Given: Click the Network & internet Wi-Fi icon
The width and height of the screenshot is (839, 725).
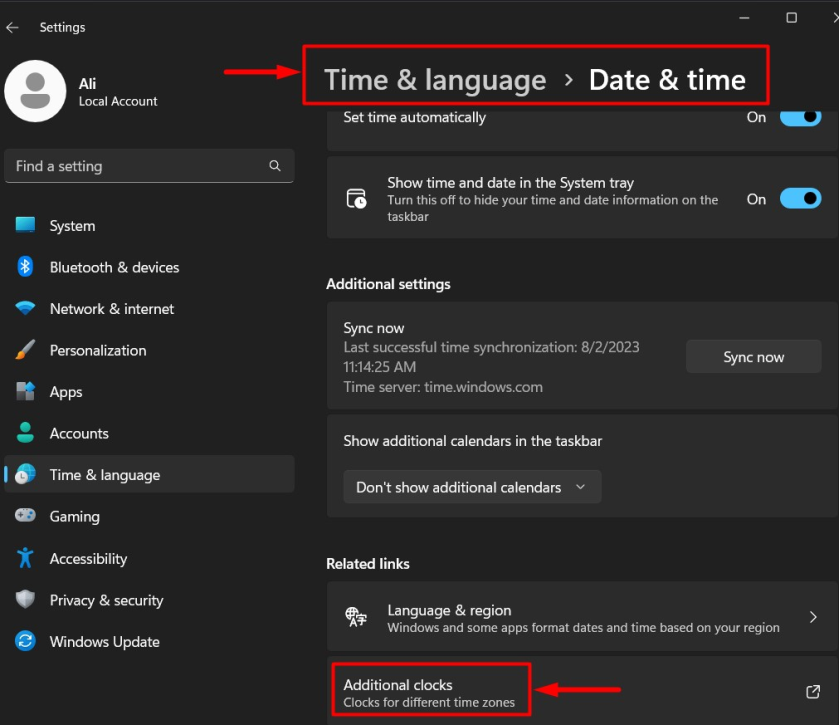Looking at the screenshot, I should tap(25, 309).
